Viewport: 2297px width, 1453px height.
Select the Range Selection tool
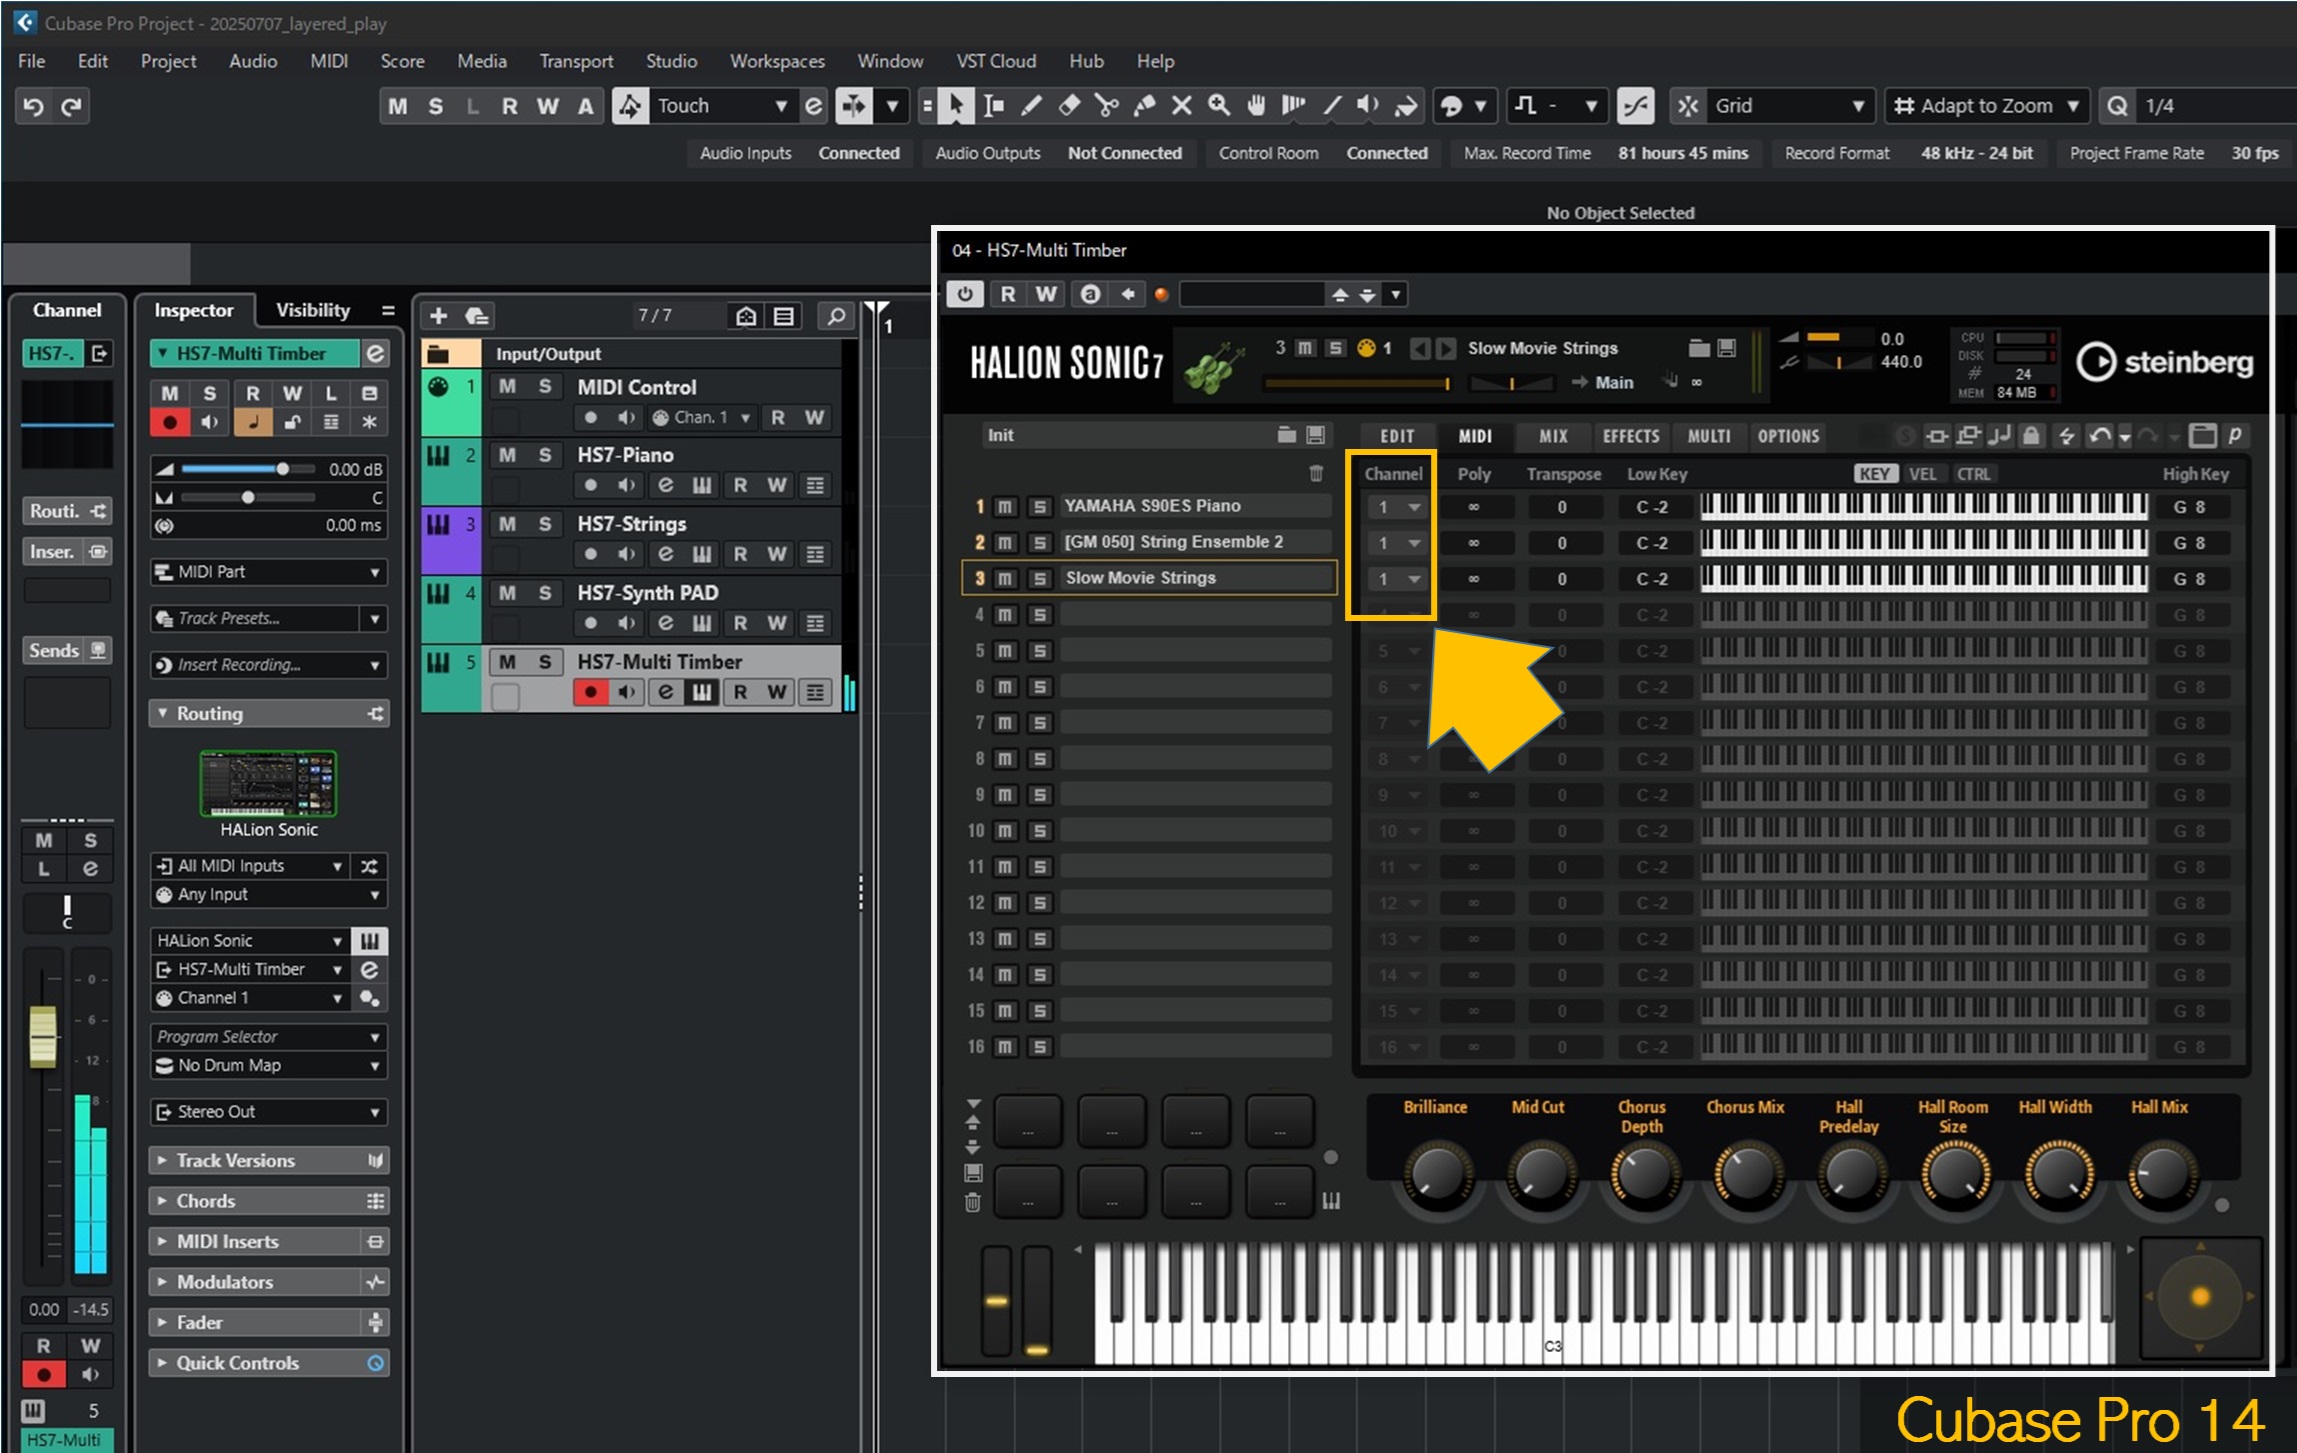click(x=993, y=106)
